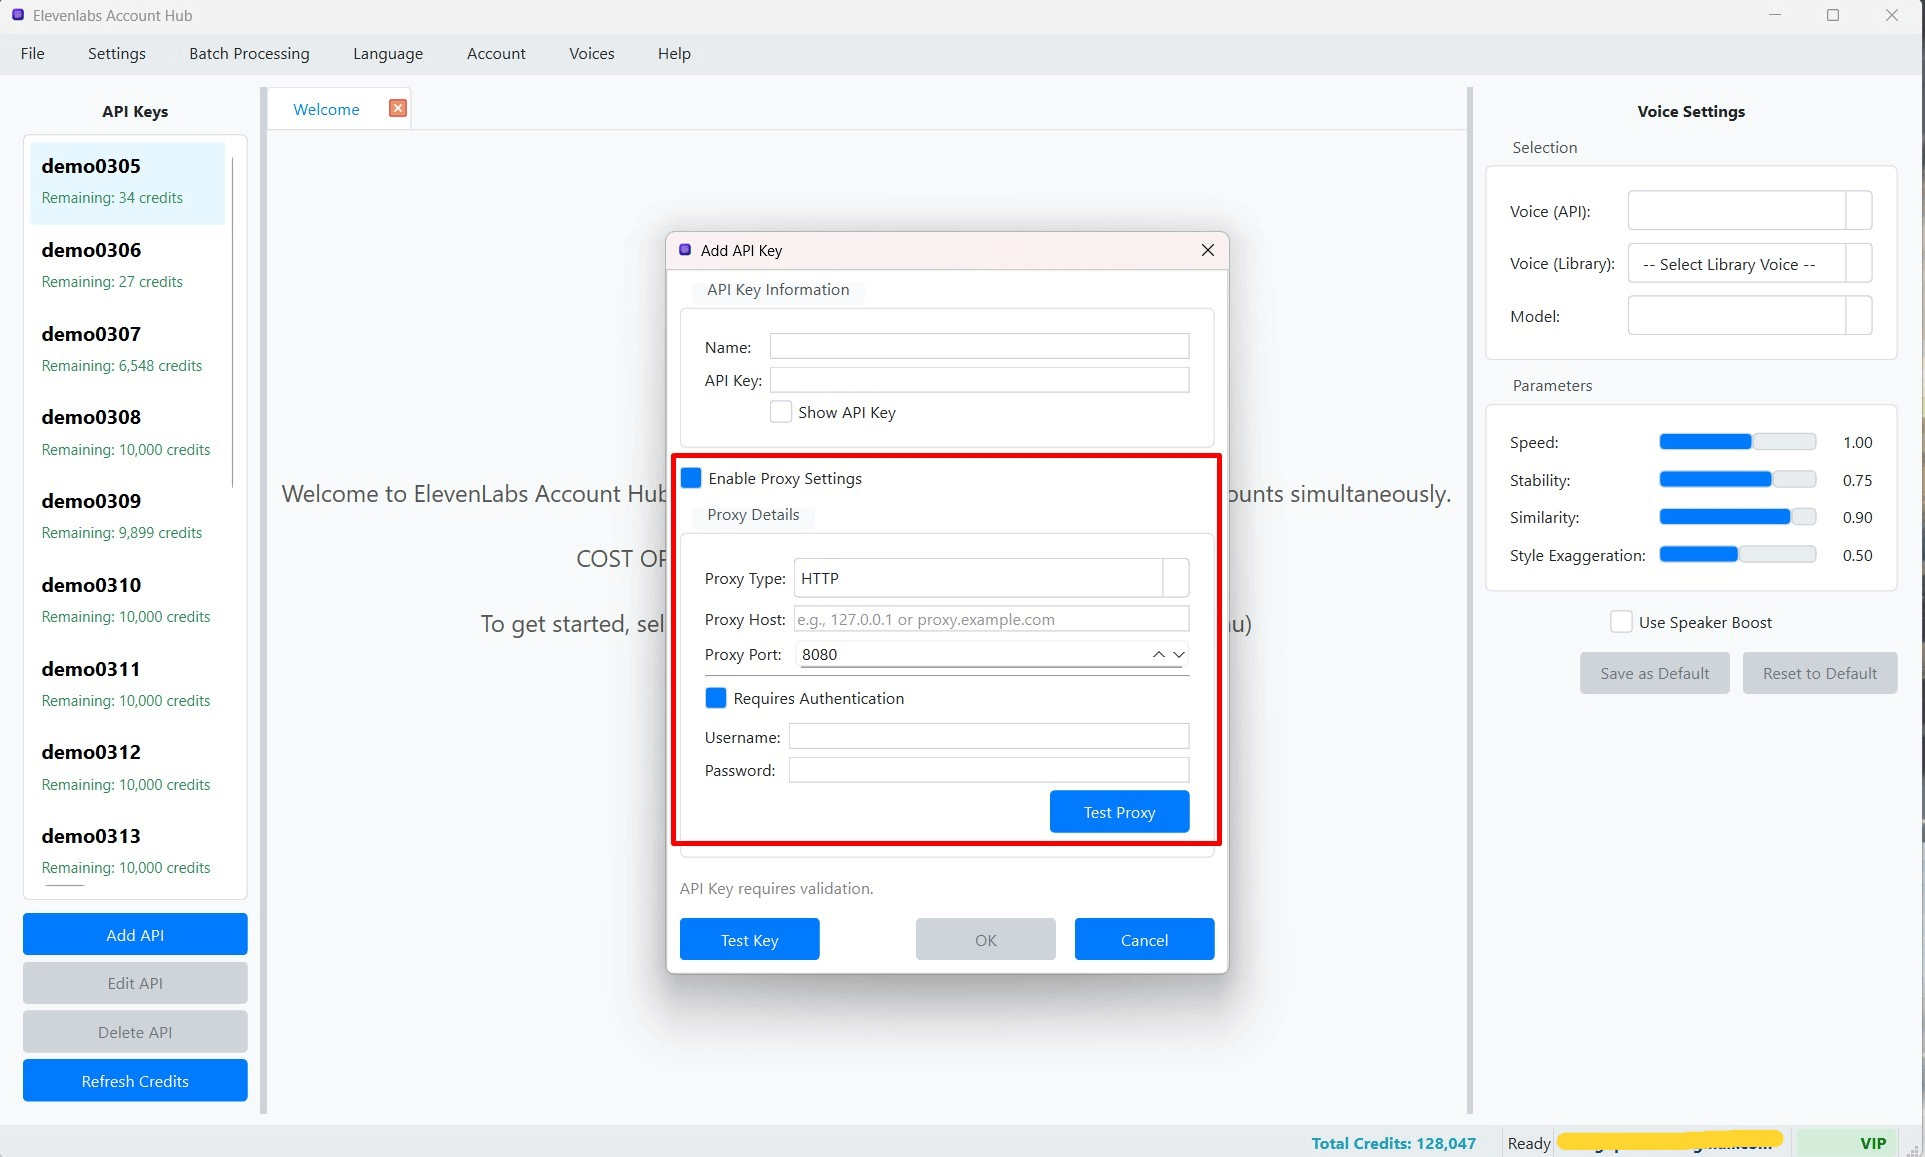Click the Add API button
This screenshot has width=1925, height=1157.
pos(135,935)
